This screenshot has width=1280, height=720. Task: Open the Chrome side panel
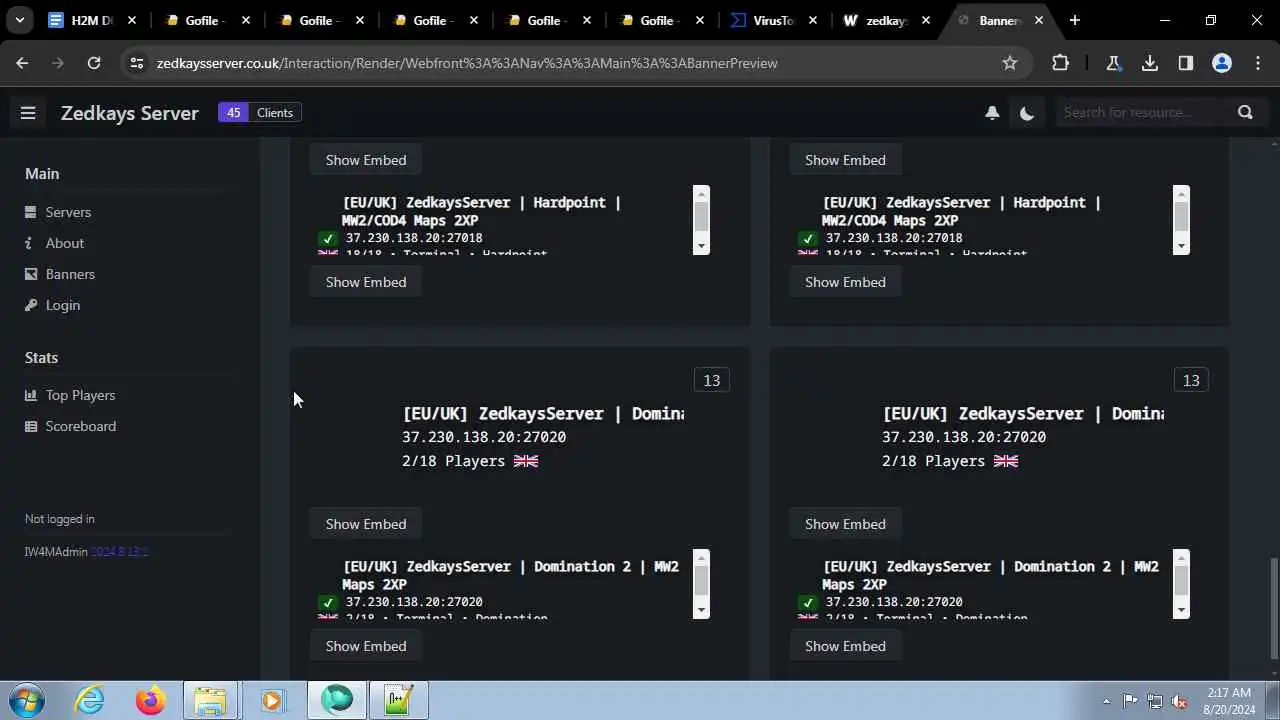point(1186,63)
